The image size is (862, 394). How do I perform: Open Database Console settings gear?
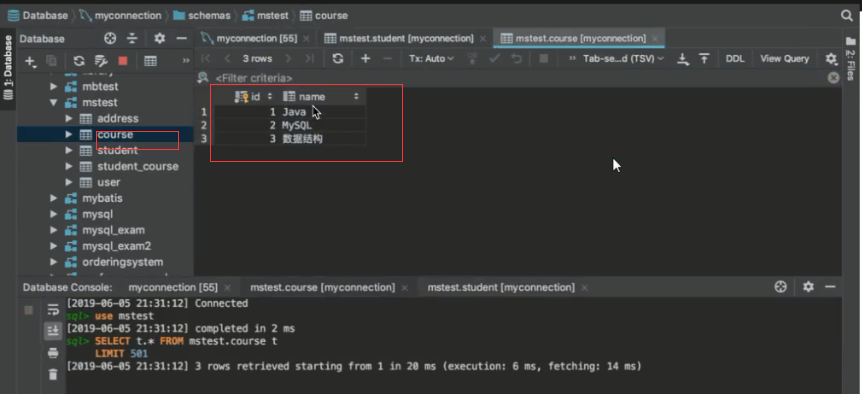pos(808,287)
